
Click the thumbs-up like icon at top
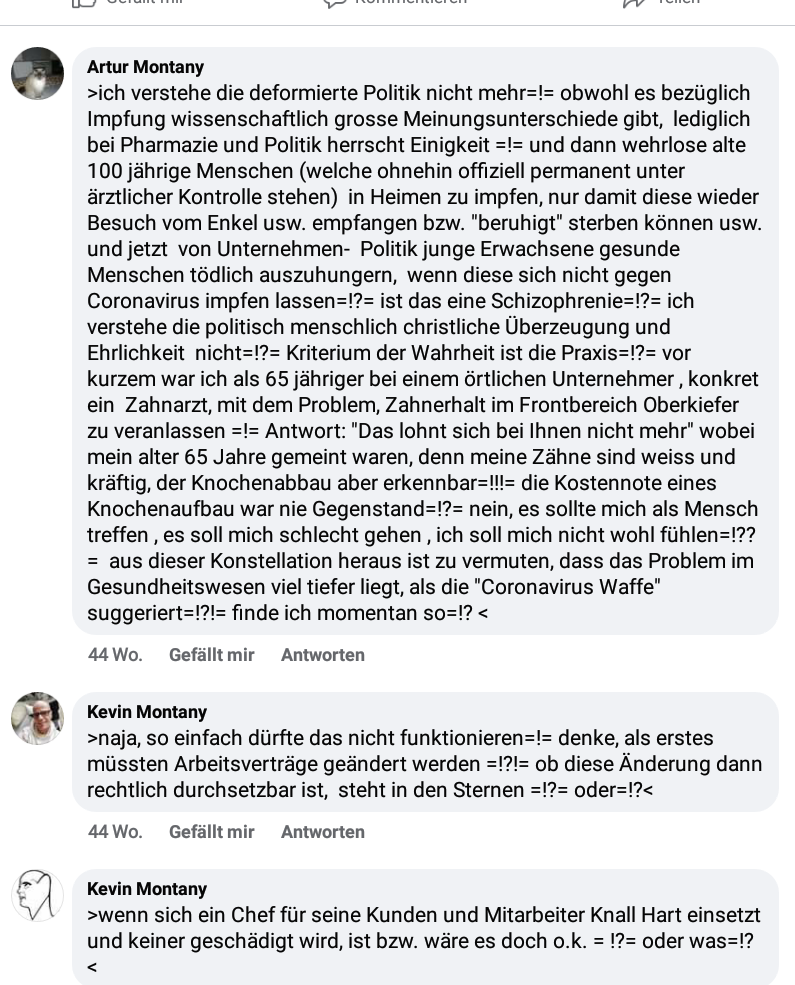84,3
